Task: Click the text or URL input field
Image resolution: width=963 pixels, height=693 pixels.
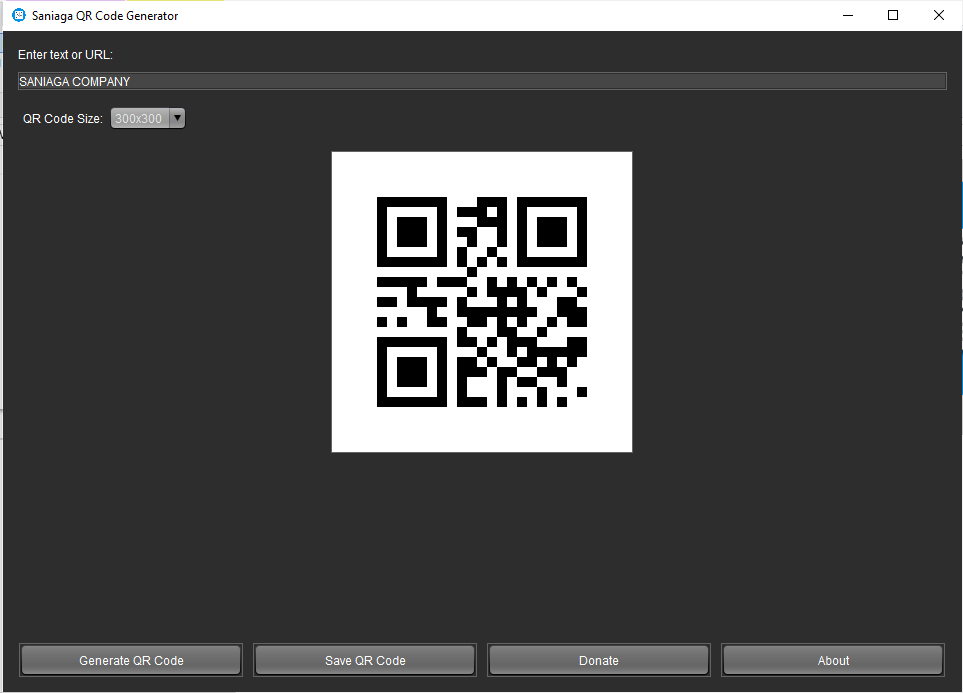Action: 482,81
